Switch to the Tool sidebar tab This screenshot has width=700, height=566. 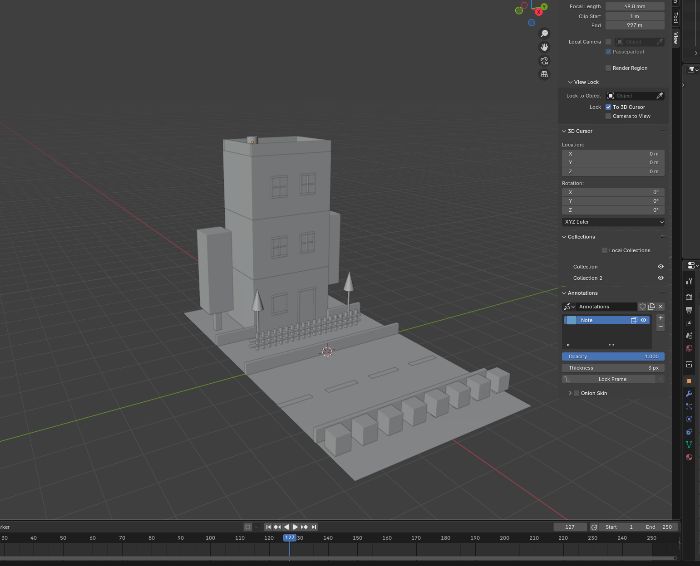coord(676,18)
